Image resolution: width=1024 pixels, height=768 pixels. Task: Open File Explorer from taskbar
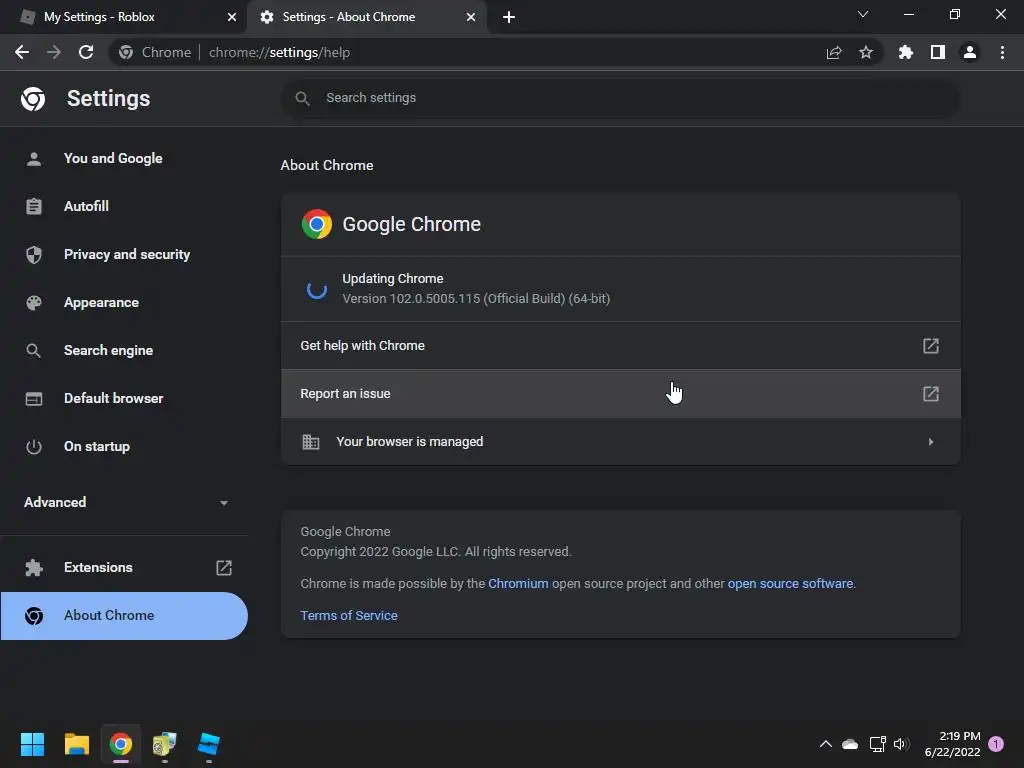(x=76, y=744)
